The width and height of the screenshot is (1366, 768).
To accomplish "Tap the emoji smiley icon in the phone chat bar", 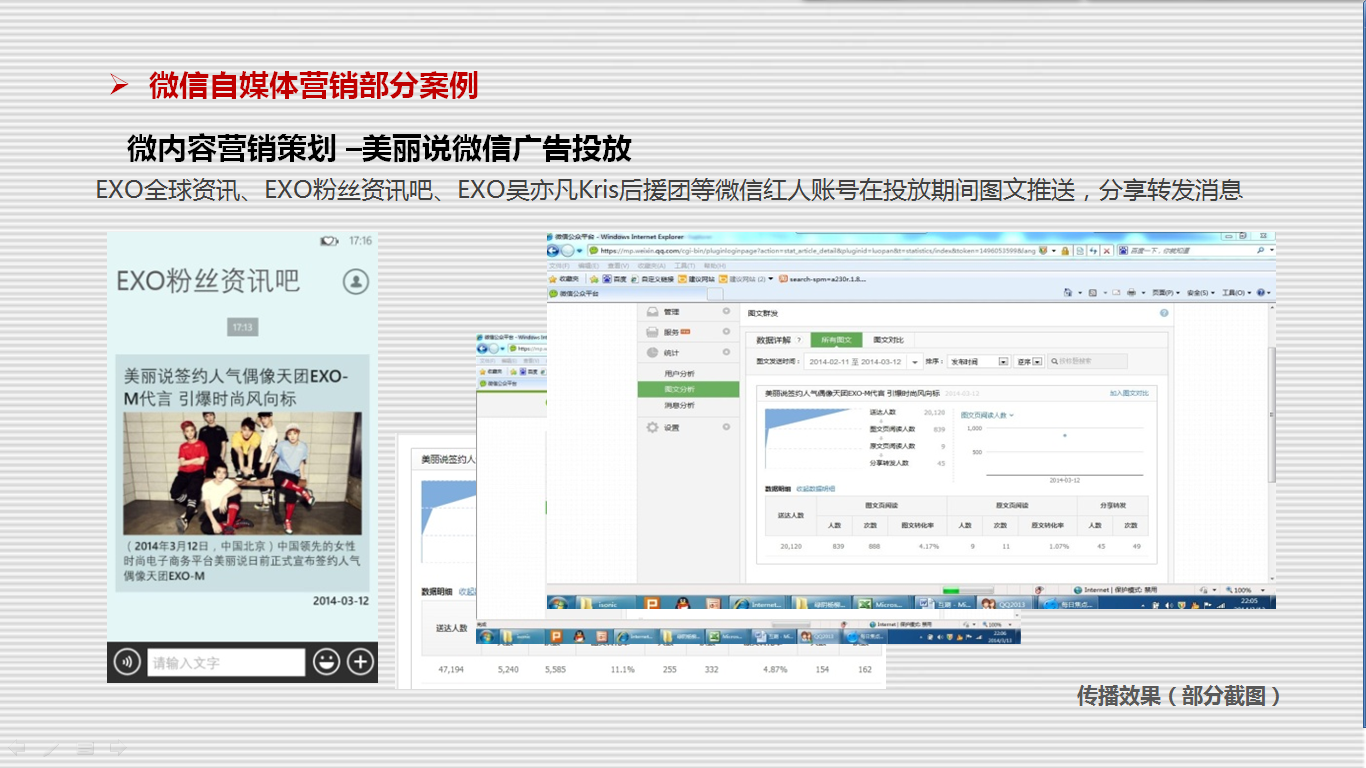I will point(326,662).
